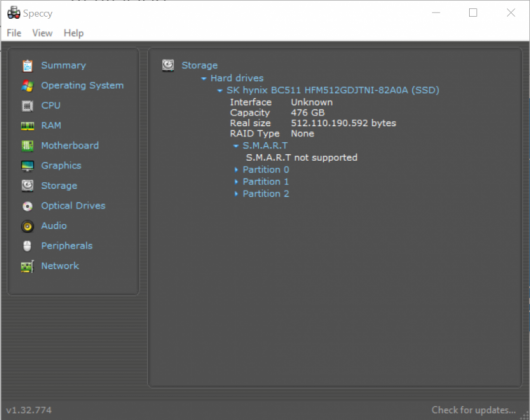Click the 'Real size' field label
Image resolution: width=530 pixels, height=420 pixels.
click(x=250, y=123)
